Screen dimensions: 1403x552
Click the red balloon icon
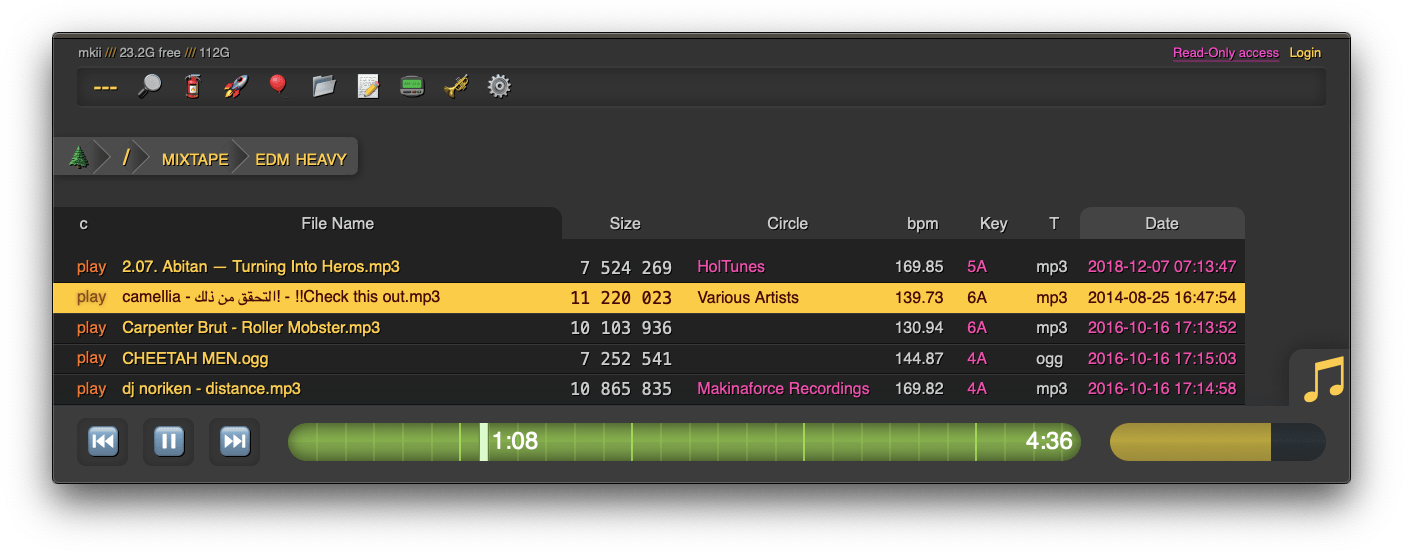click(x=278, y=86)
